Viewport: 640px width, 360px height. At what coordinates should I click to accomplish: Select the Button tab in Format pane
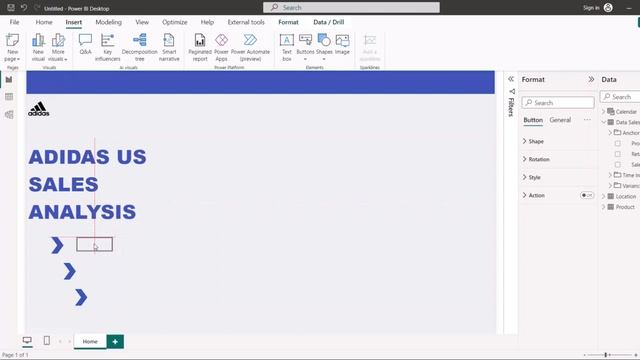click(533, 120)
